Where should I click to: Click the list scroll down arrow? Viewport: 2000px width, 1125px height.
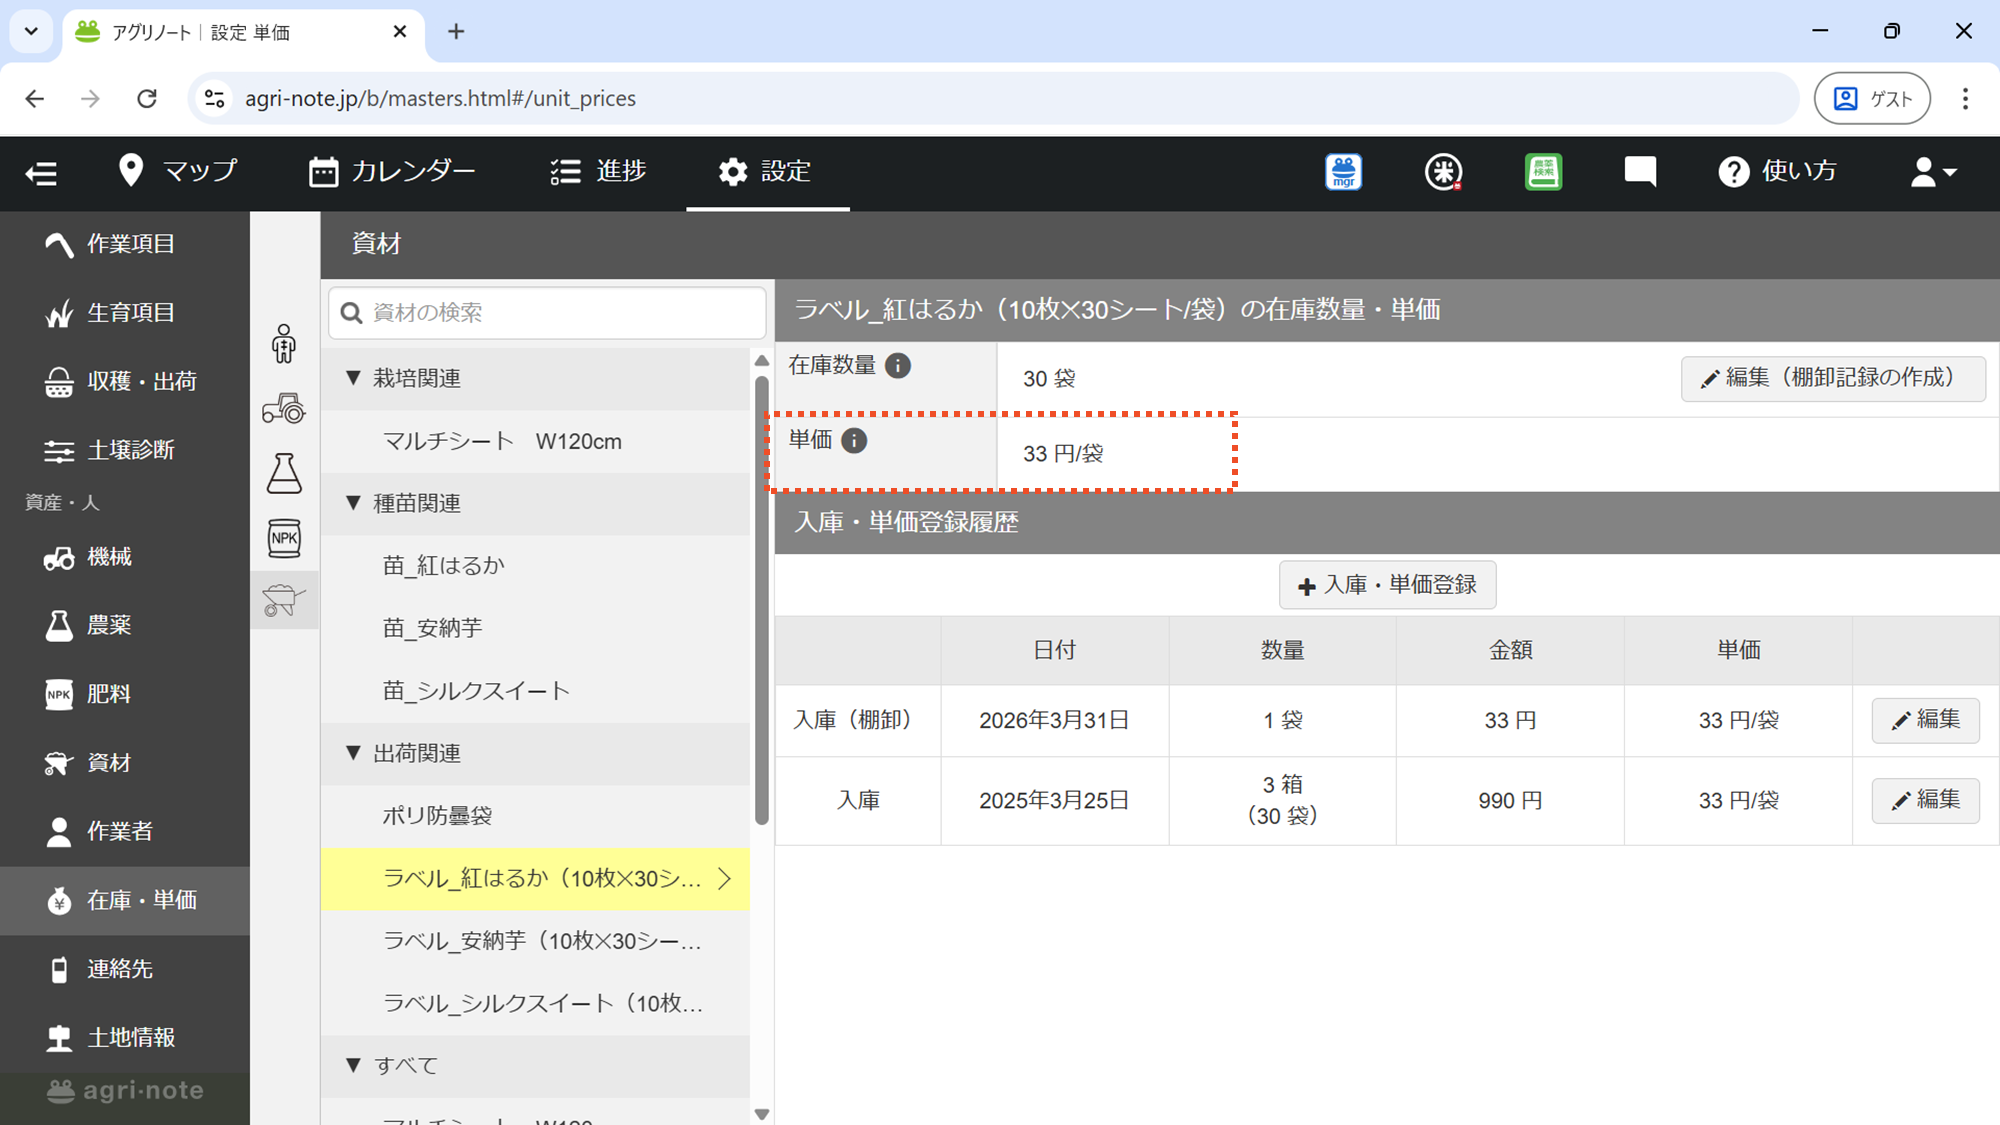click(762, 1114)
